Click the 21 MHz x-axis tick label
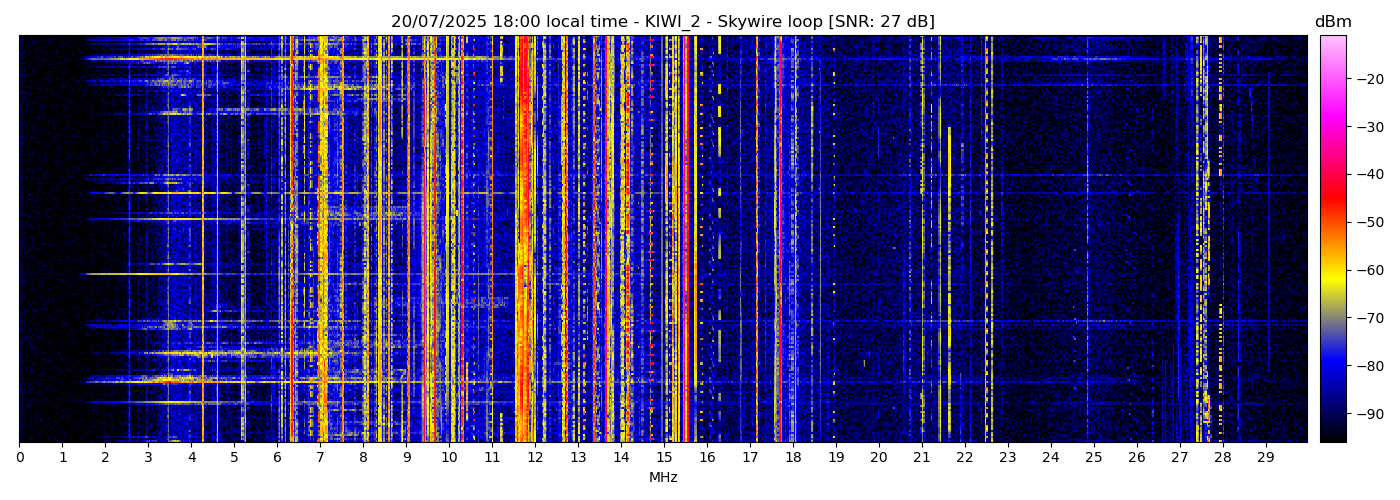This screenshot has width=1400, height=500. (921, 458)
